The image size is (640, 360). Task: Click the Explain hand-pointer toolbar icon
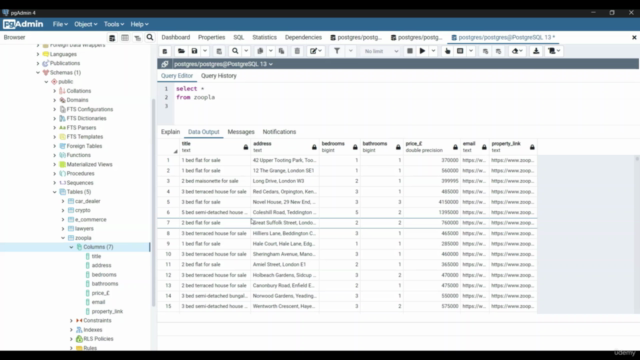tap(447, 51)
